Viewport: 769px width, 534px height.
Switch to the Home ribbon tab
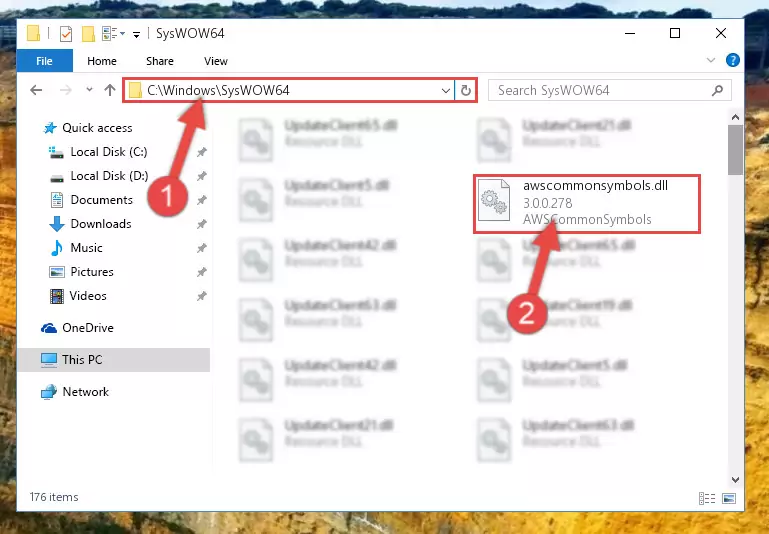click(x=102, y=61)
